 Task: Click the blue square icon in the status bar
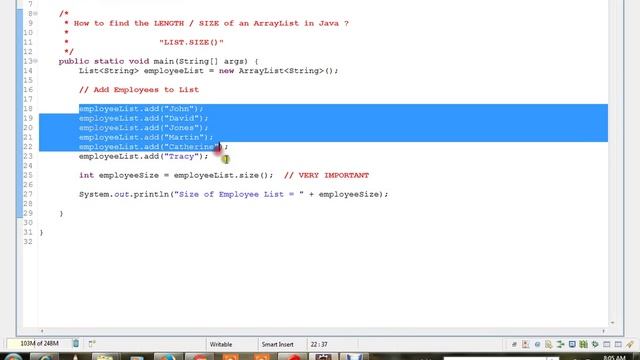pos(572,344)
